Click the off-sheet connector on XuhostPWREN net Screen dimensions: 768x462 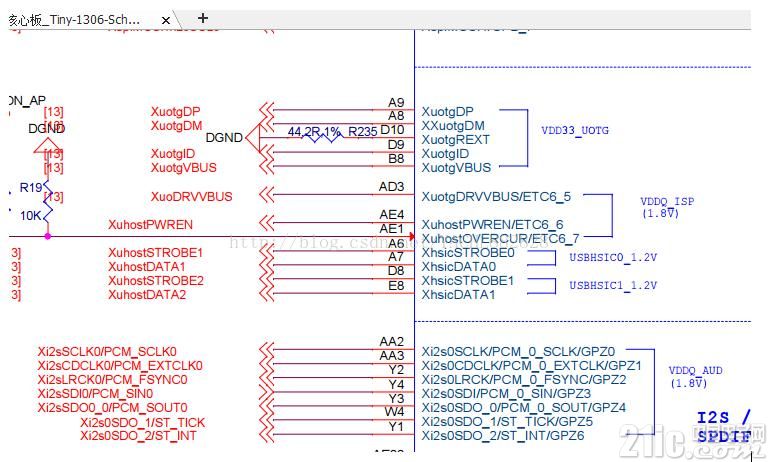click(x=266, y=223)
